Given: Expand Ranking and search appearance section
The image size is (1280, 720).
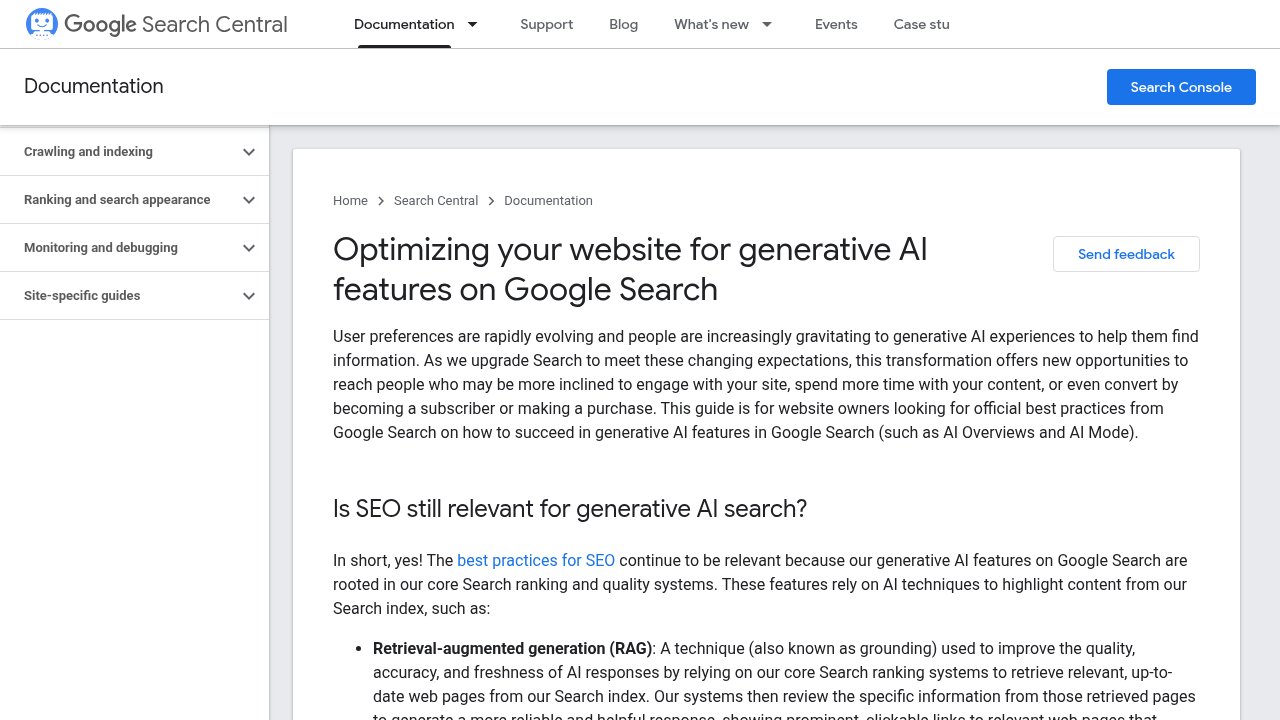Looking at the screenshot, I should pos(249,200).
